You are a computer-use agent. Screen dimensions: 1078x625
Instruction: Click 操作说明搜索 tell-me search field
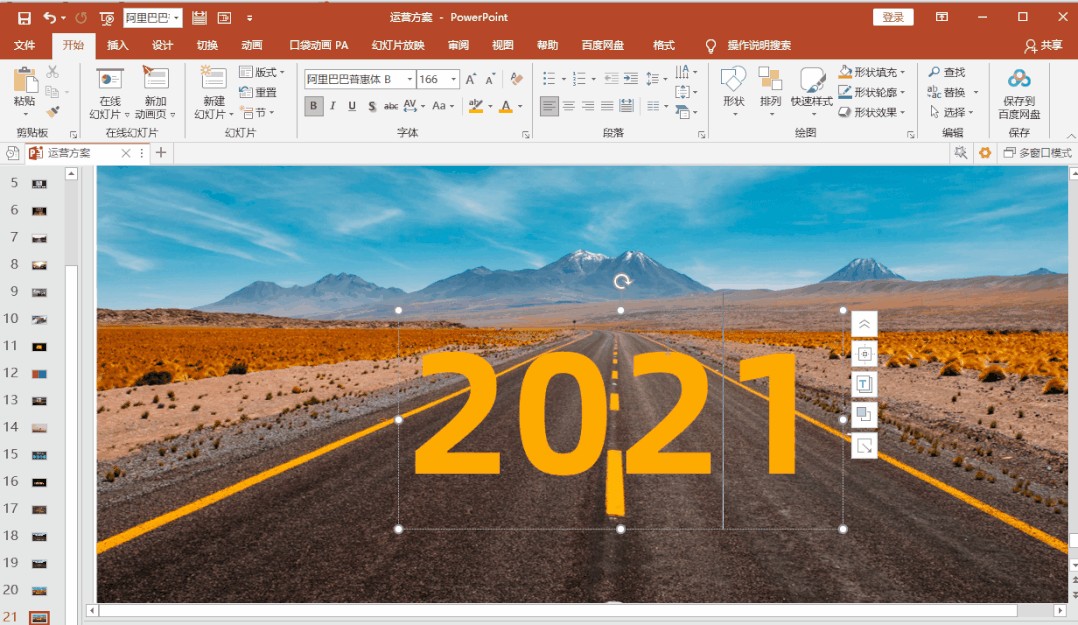coord(759,45)
